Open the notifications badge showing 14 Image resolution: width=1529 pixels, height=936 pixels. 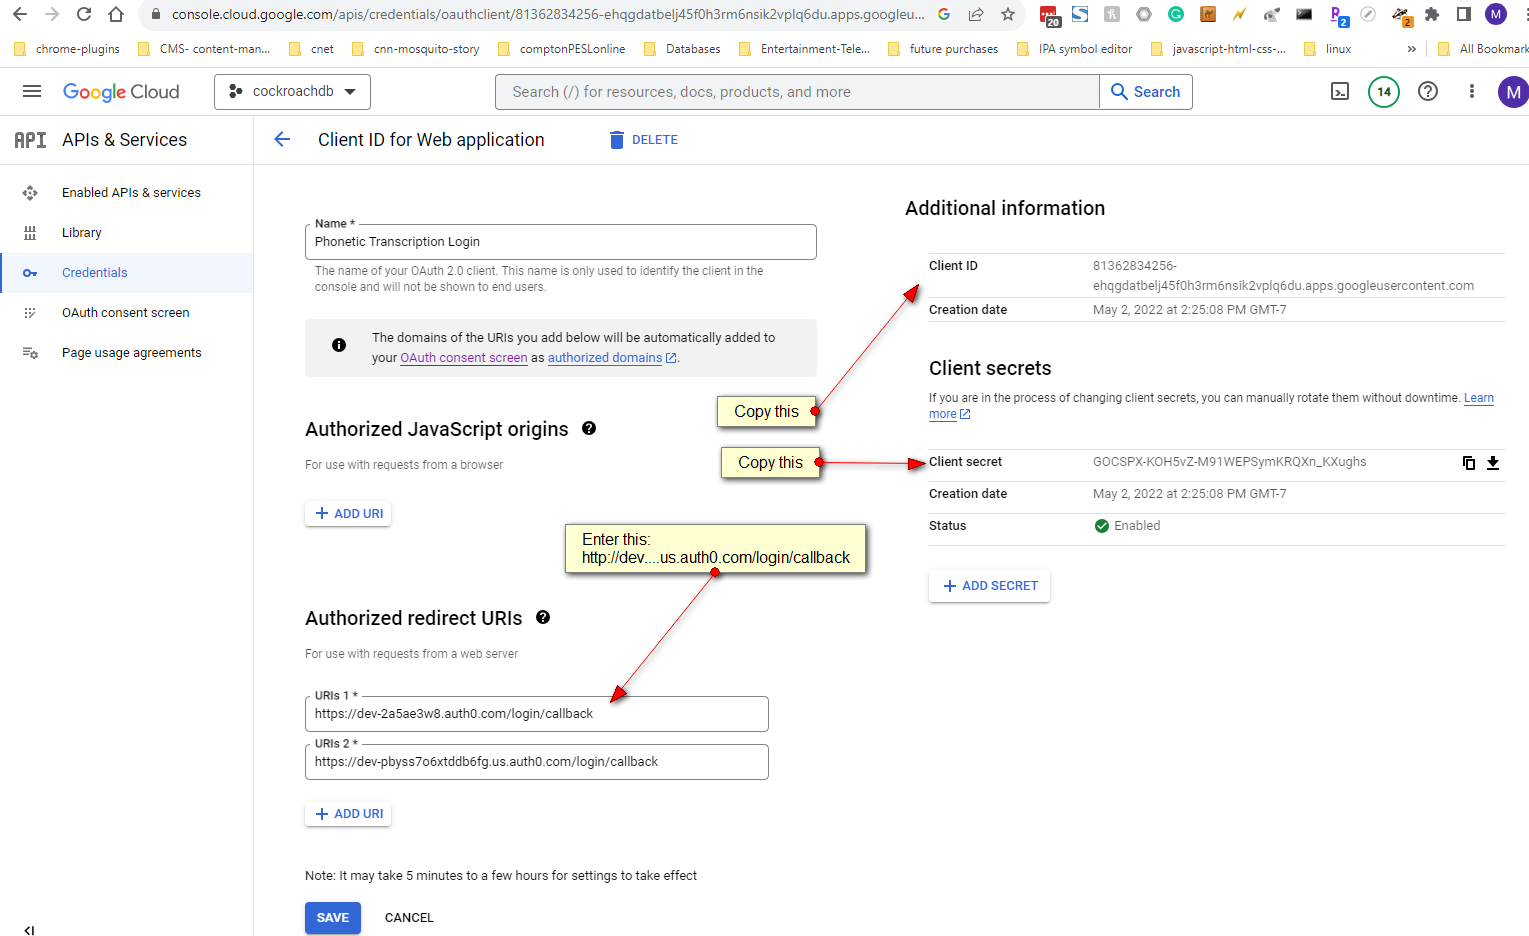(1384, 92)
